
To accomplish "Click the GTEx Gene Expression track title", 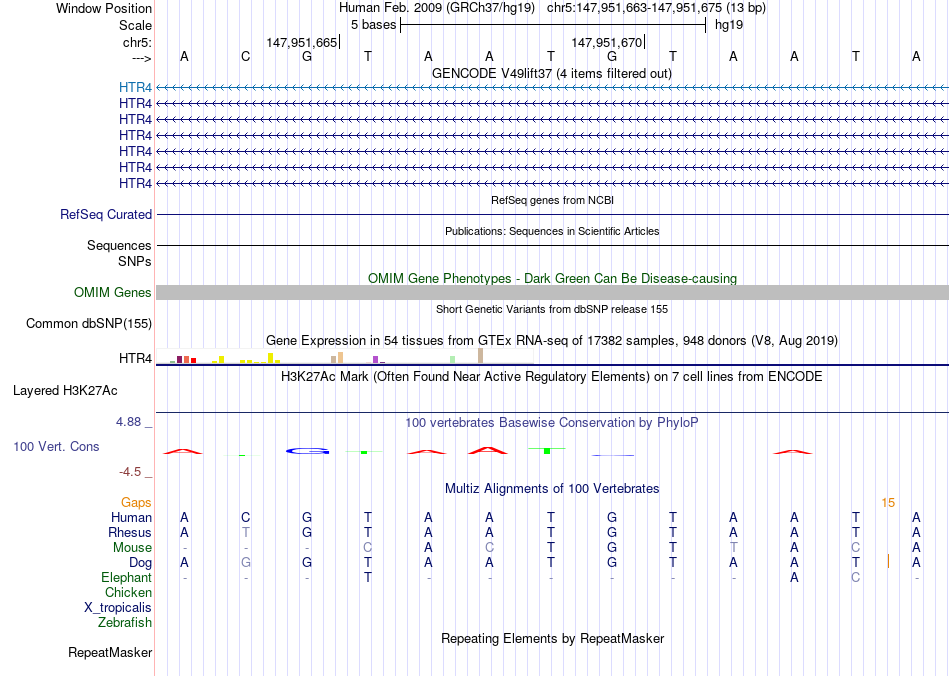I will click(x=552, y=340).
